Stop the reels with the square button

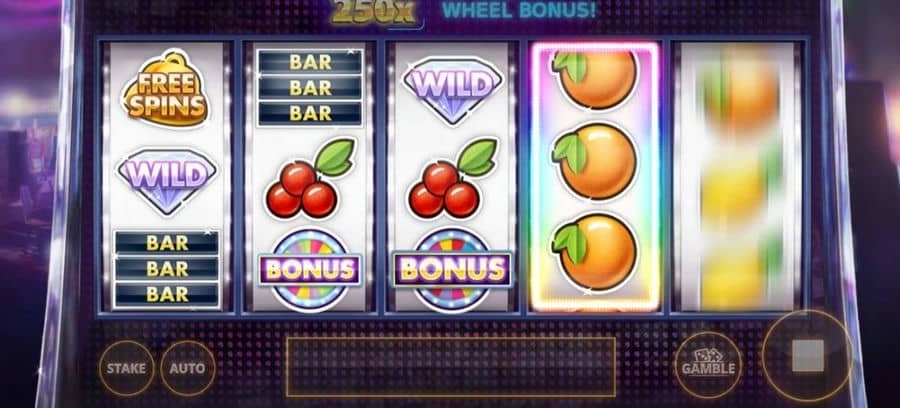click(808, 356)
